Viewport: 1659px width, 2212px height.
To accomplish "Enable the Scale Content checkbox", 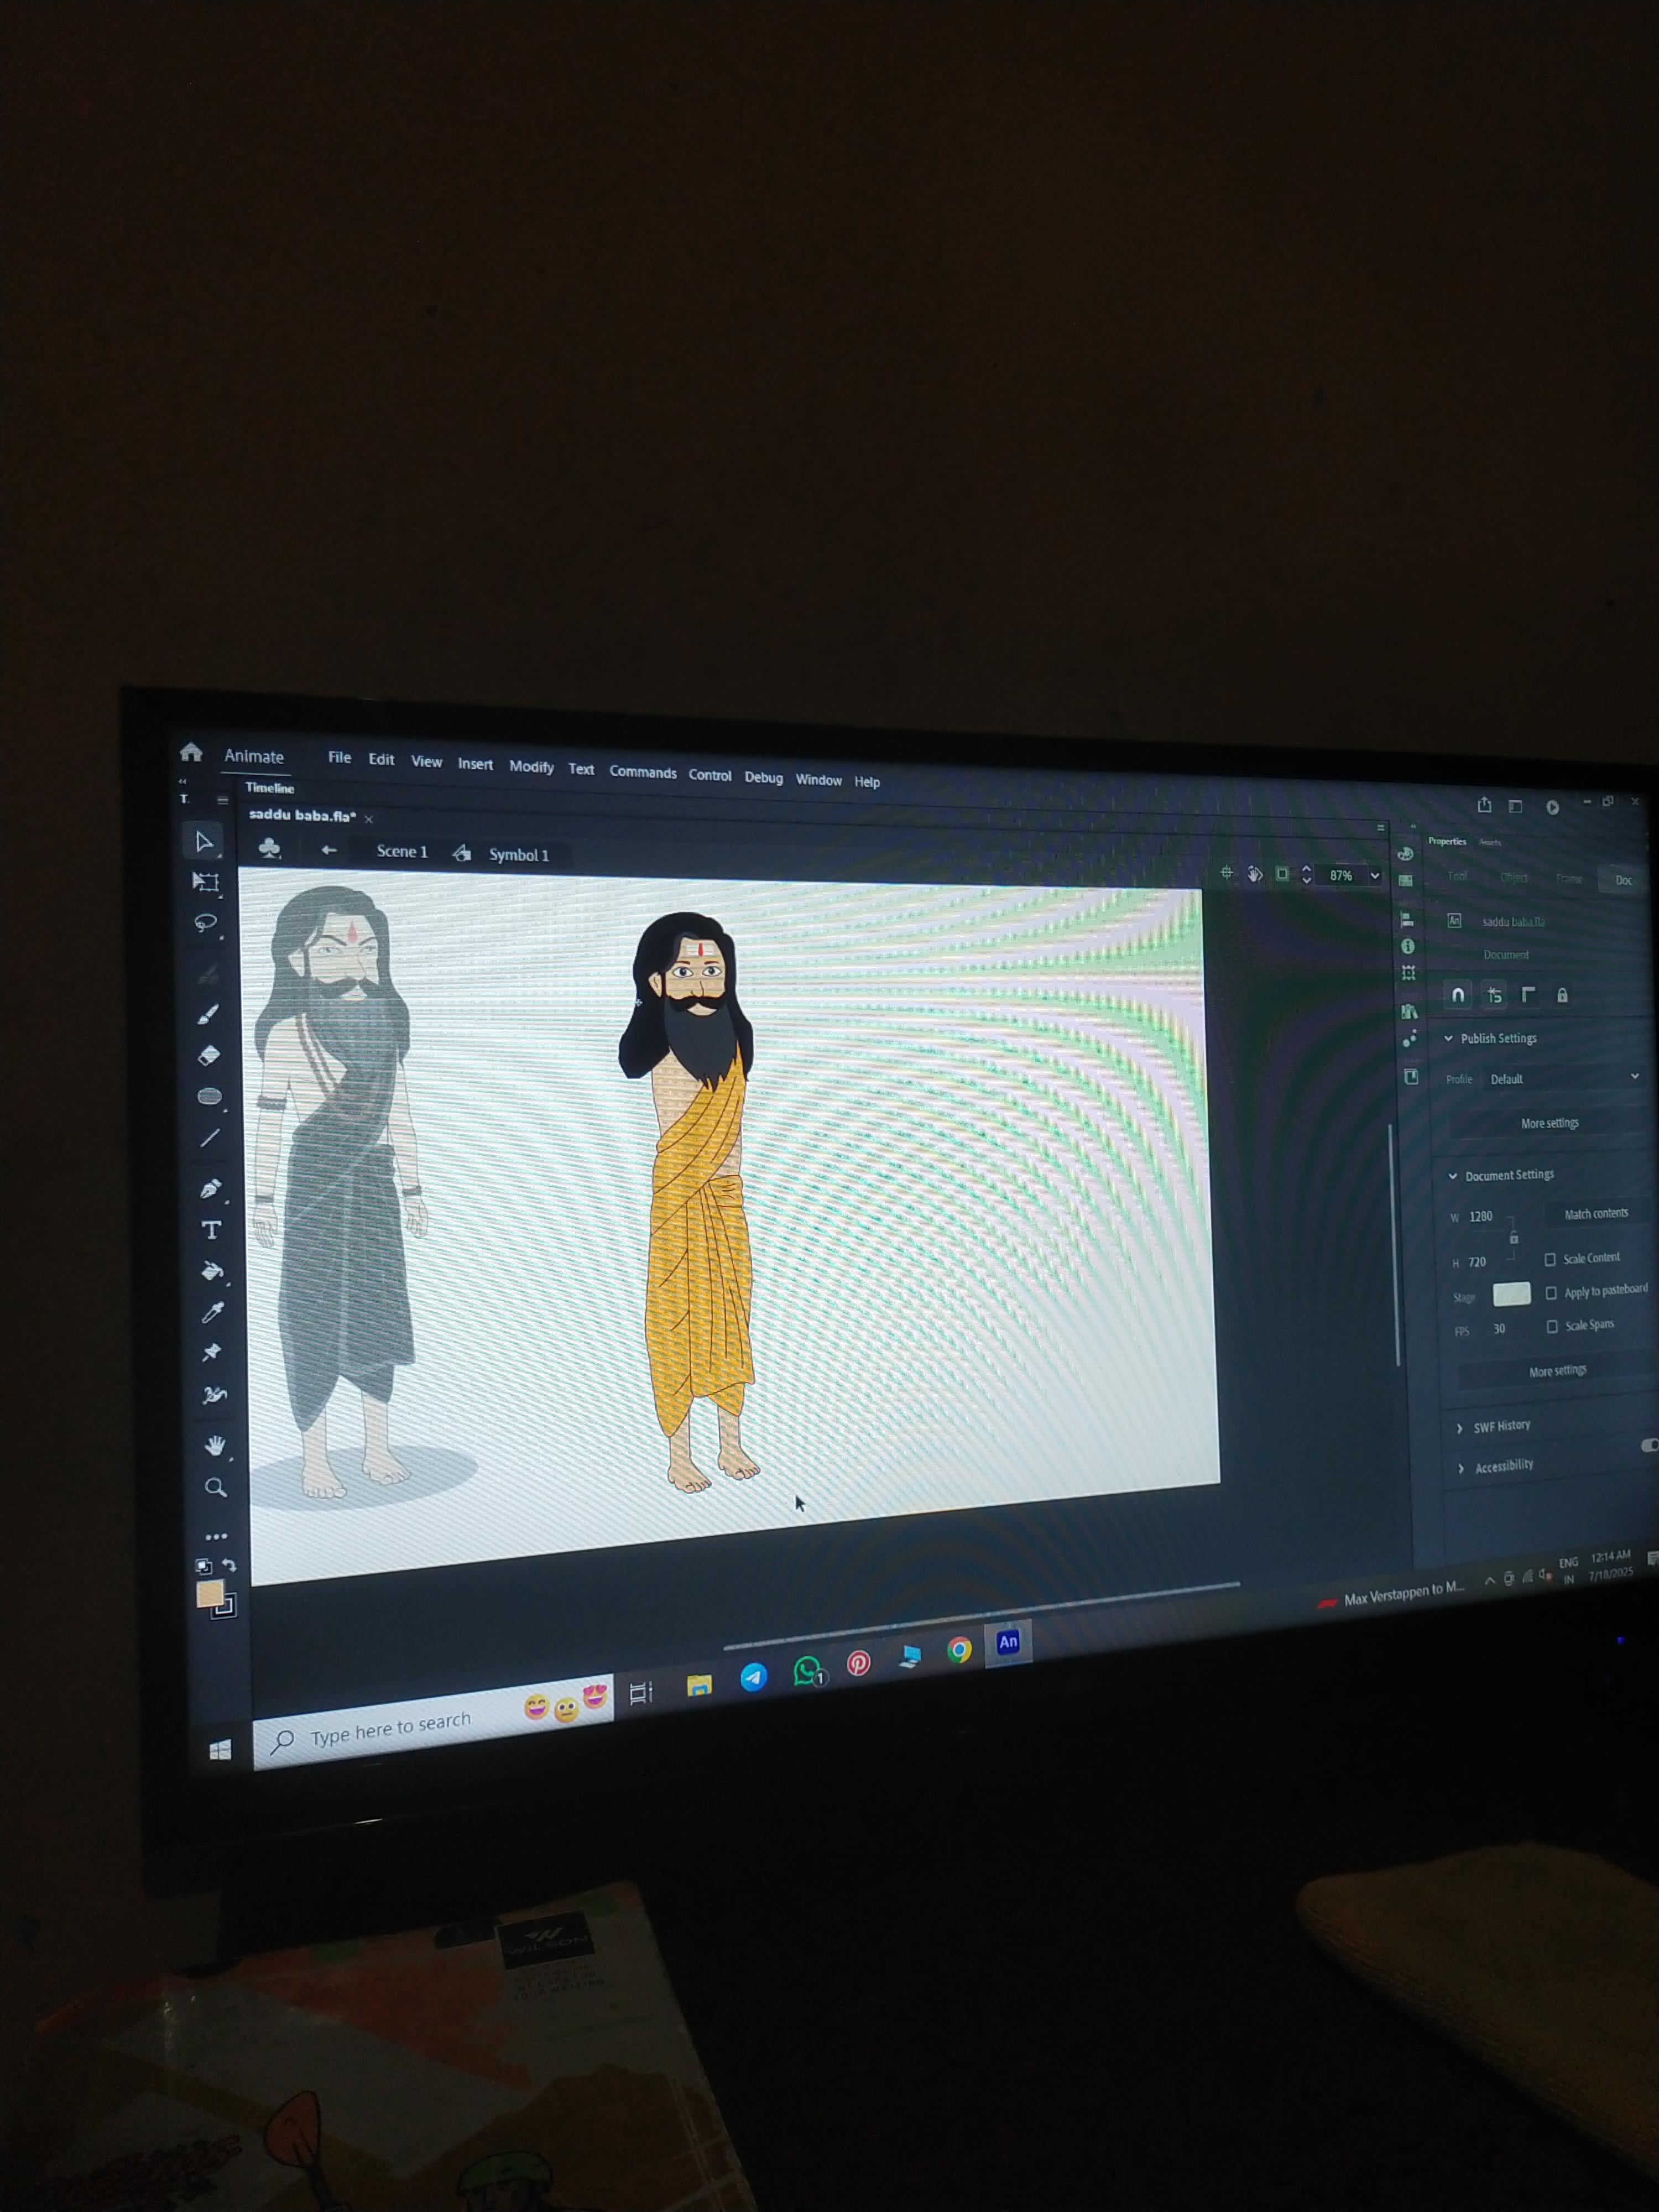I will tap(1550, 1259).
